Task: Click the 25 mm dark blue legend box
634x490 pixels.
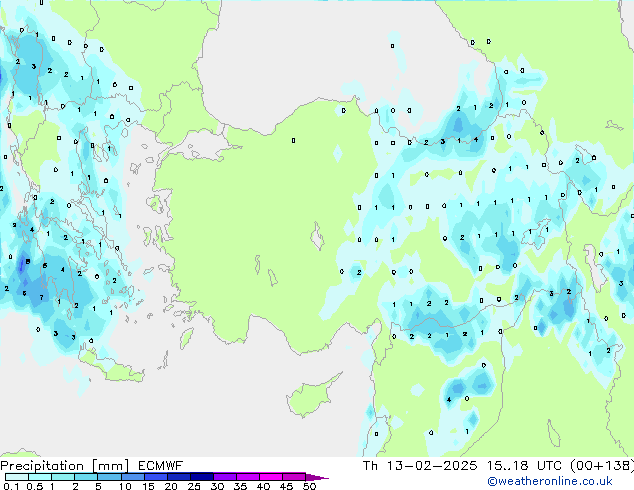Action: tap(201, 477)
